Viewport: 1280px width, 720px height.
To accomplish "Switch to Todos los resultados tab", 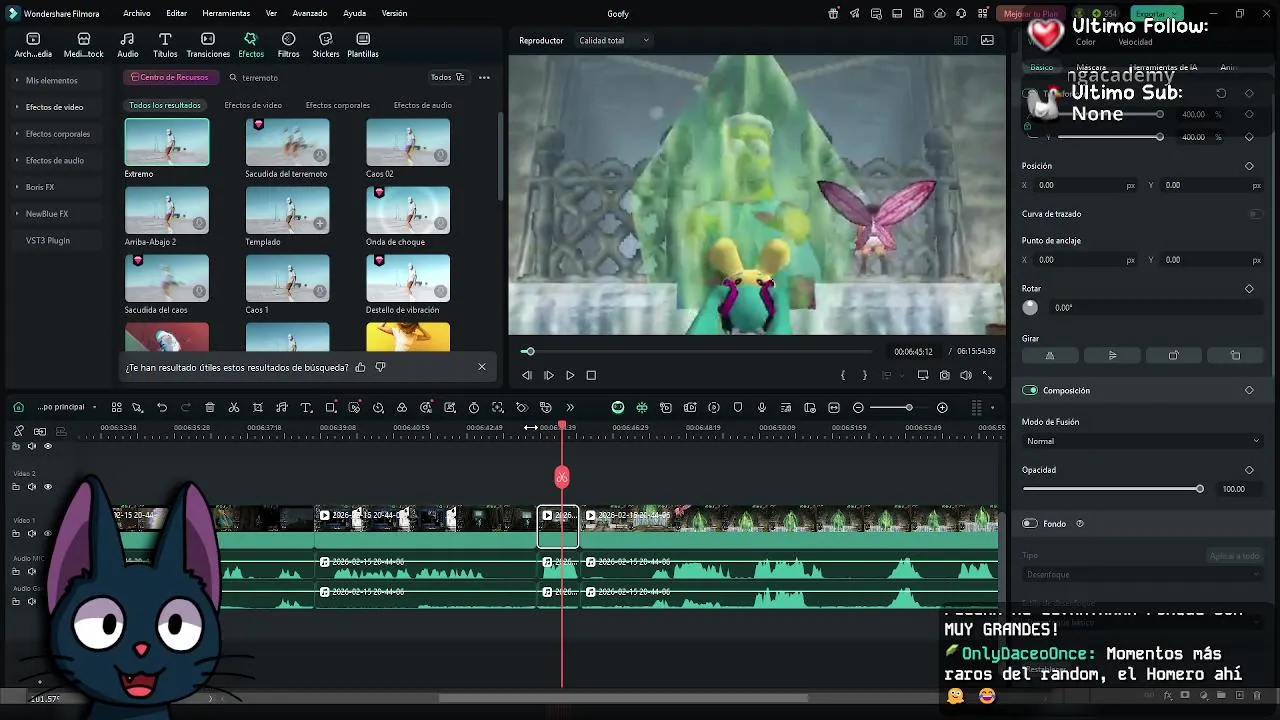I will click(x=165, y=105).
